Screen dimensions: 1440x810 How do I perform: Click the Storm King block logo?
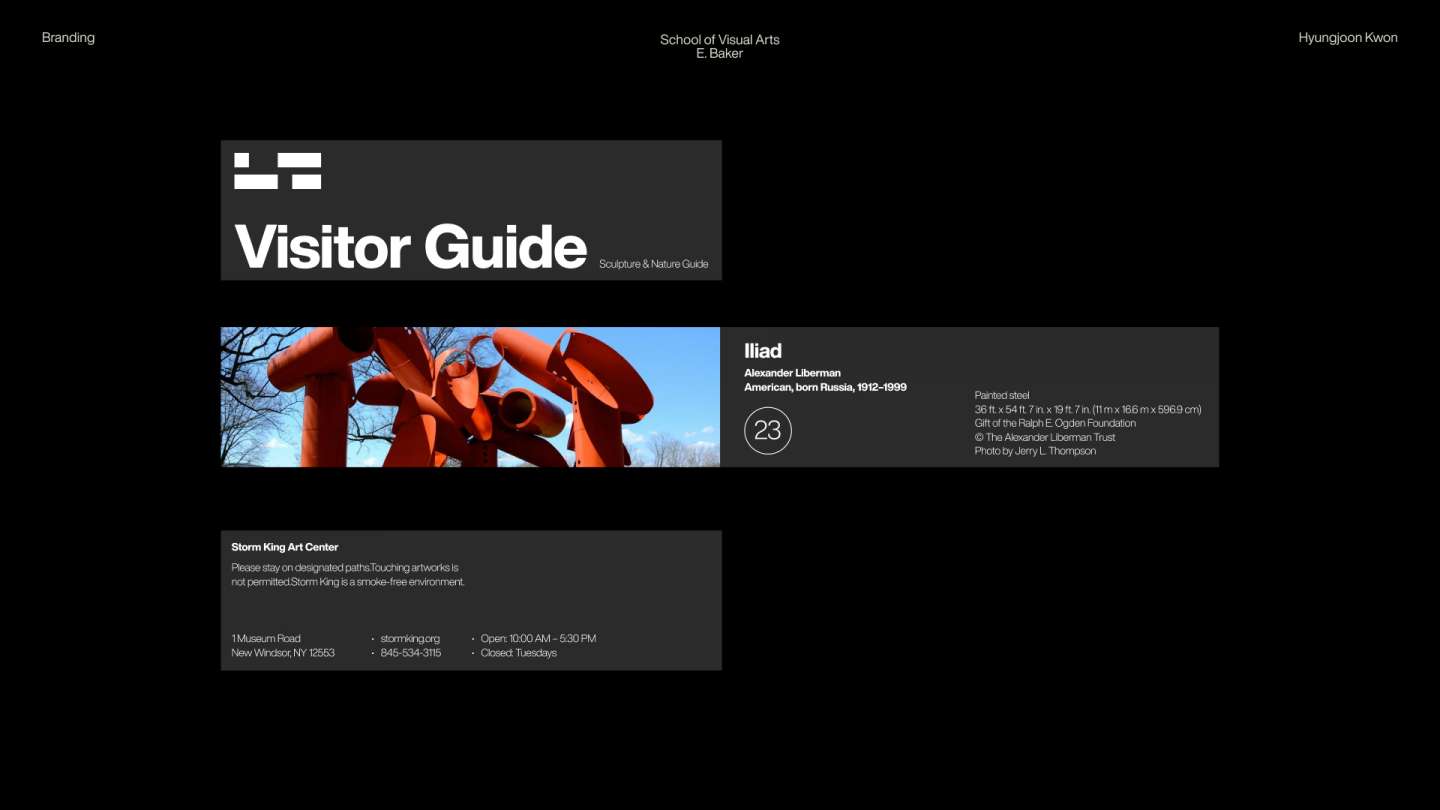click(x=277, y=171)
